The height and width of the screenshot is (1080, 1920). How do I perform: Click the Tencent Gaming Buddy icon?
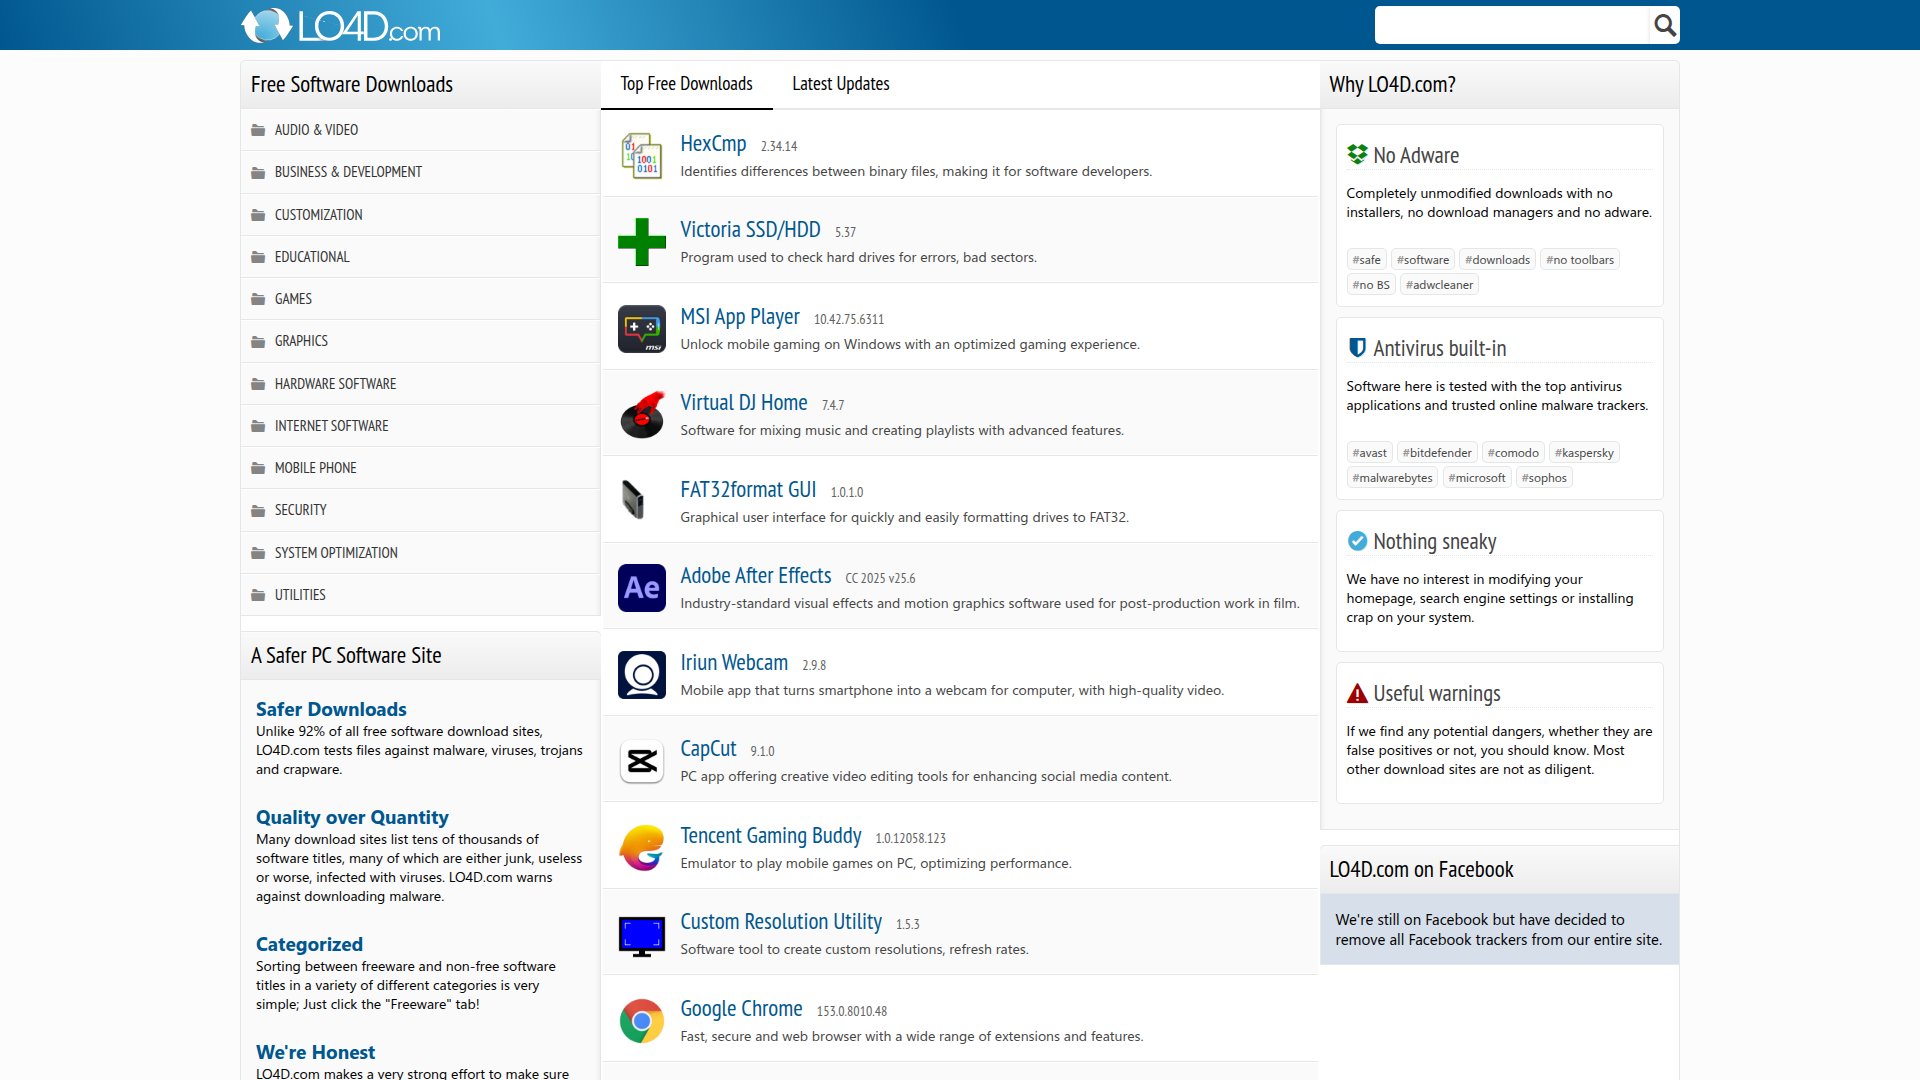(642, 847)
